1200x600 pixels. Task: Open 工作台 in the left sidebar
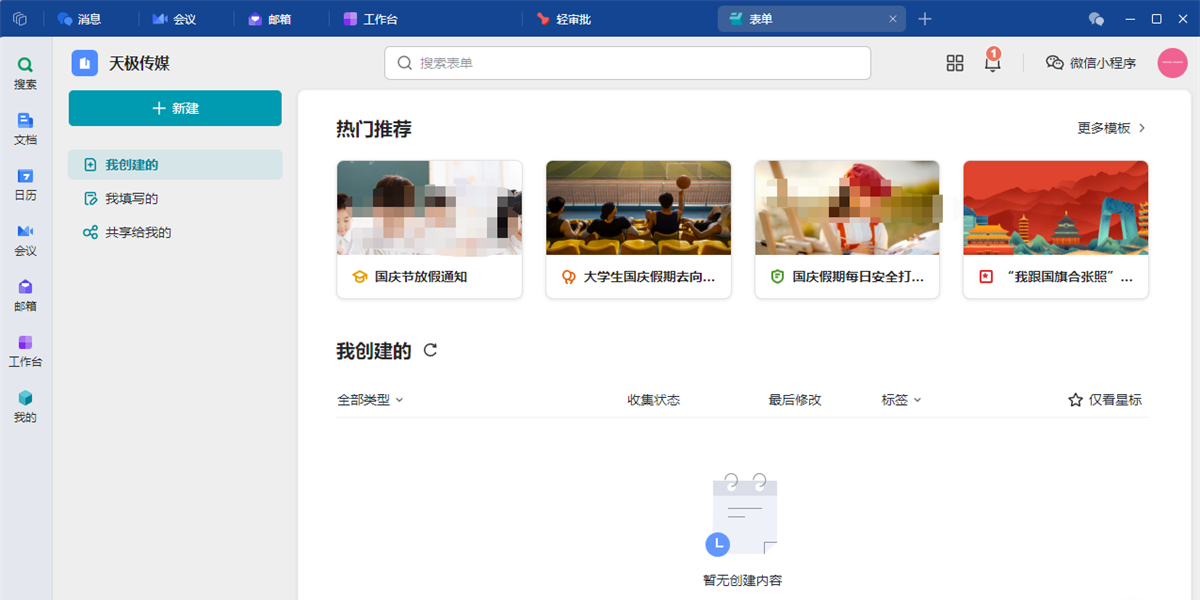(x=25, y=350)
